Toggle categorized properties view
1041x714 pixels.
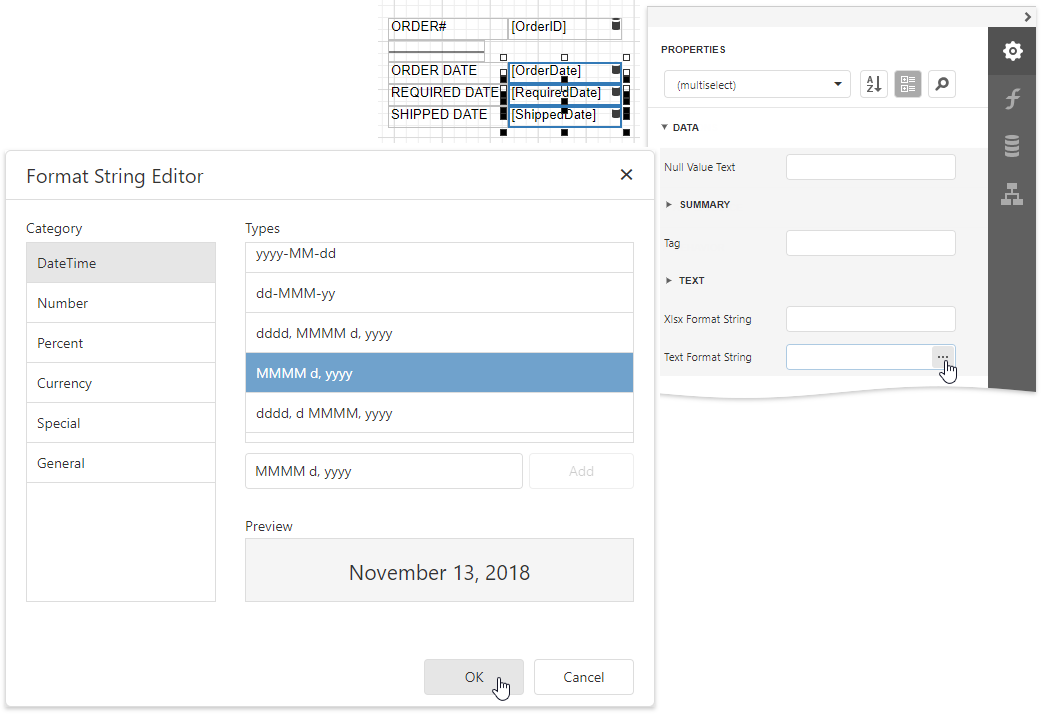point(908,85)
